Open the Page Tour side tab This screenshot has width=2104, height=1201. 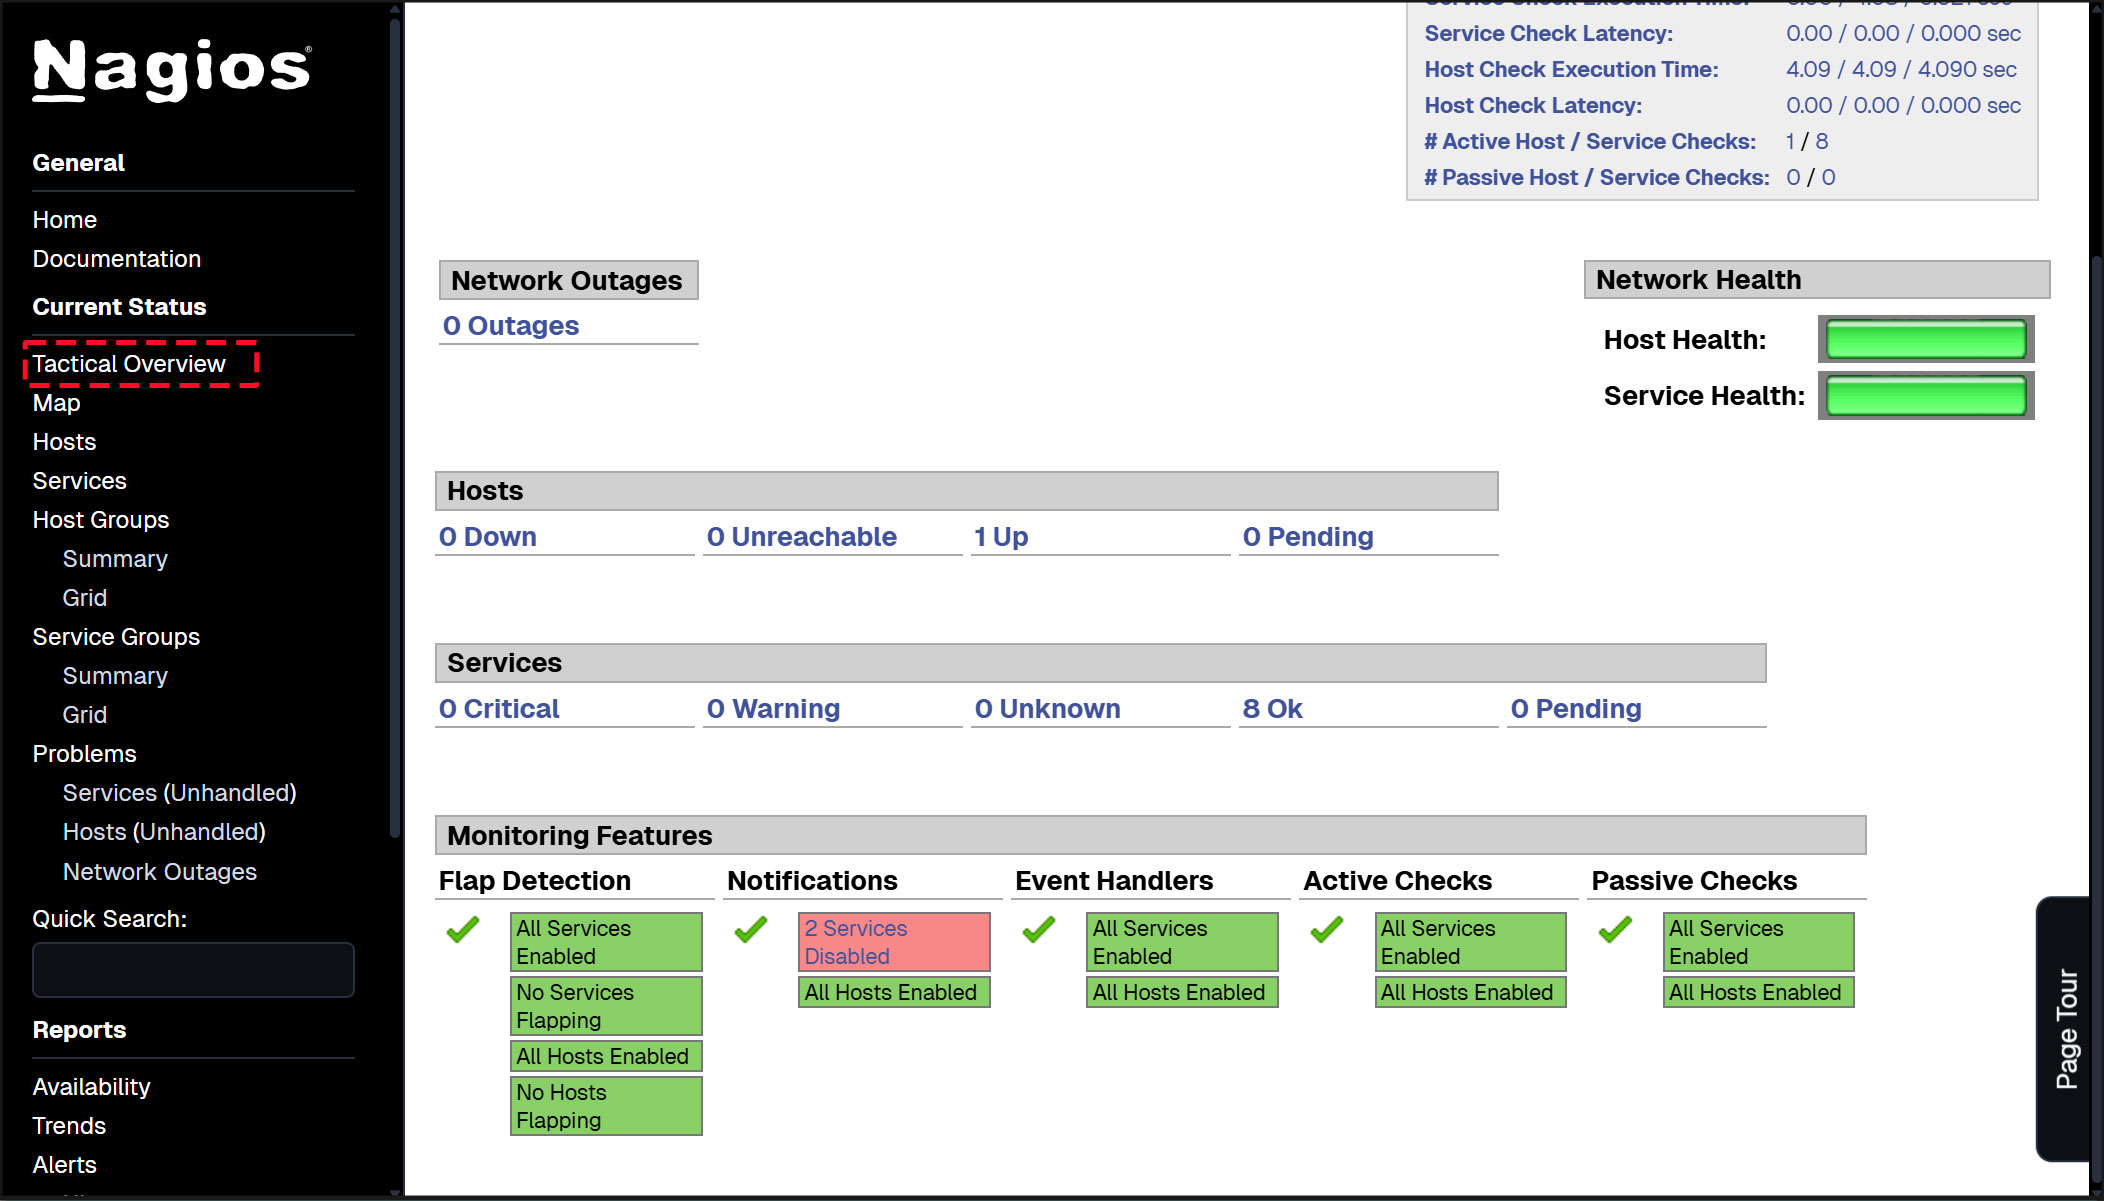tap(2066, 1028)
